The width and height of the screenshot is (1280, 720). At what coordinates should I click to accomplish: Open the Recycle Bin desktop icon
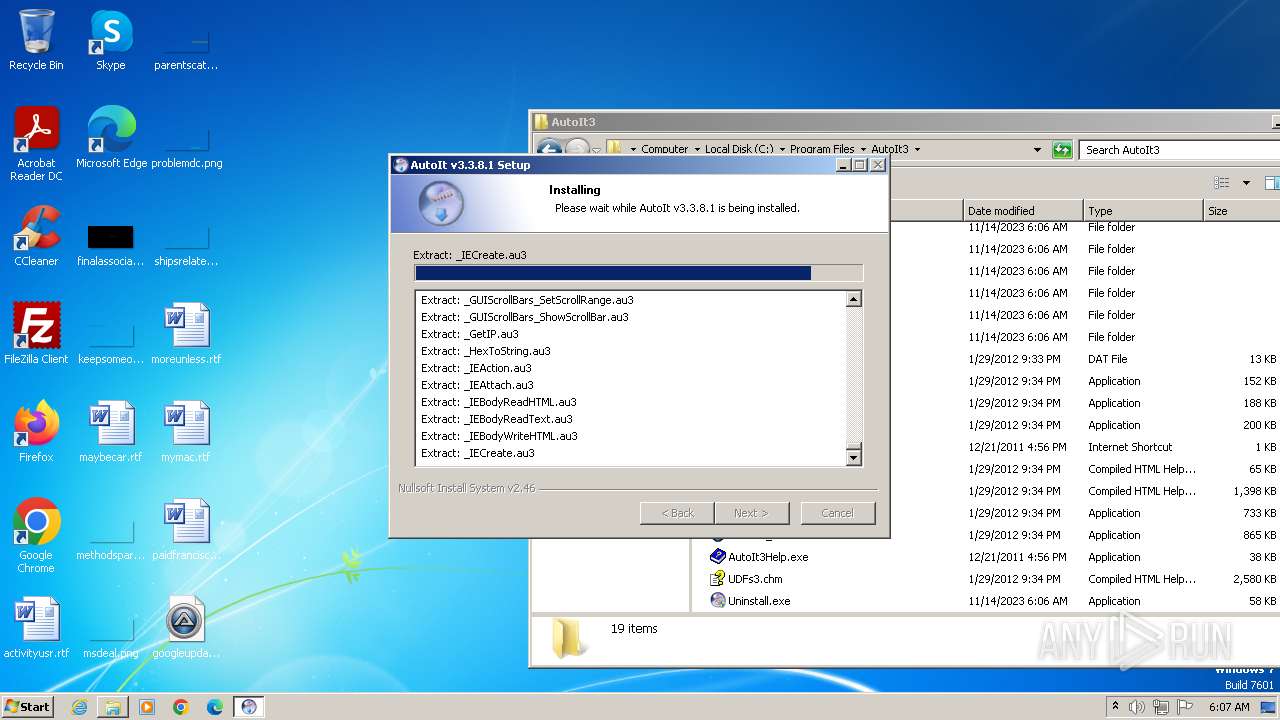pos(36,40)
